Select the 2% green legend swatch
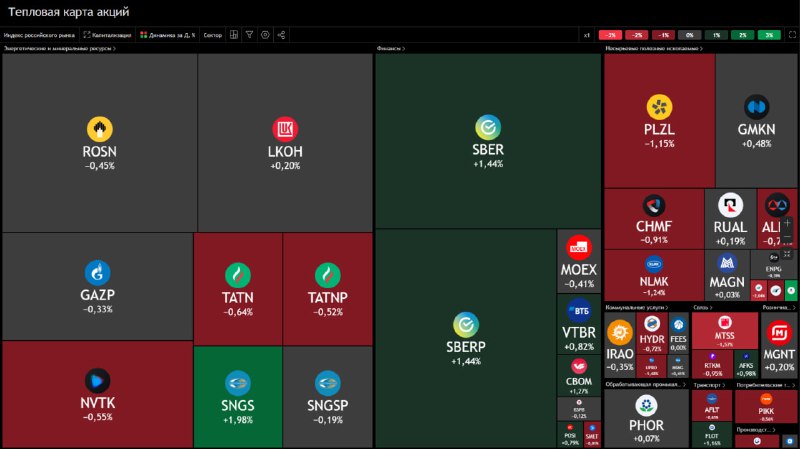This screenshot has width=800, height=449. (x=743, y=35)
